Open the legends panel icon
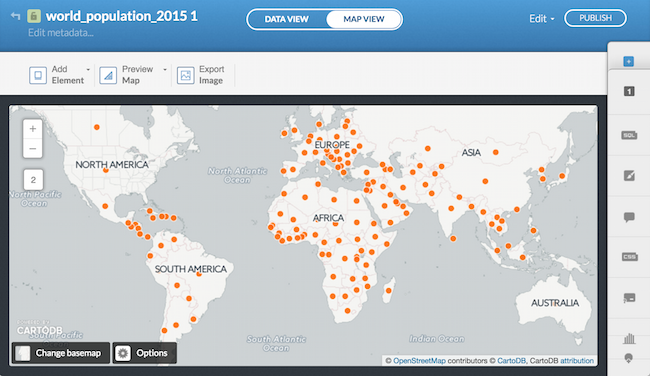Screen dimensions: 650x376 pyautogui.click(x=629, y=298)
